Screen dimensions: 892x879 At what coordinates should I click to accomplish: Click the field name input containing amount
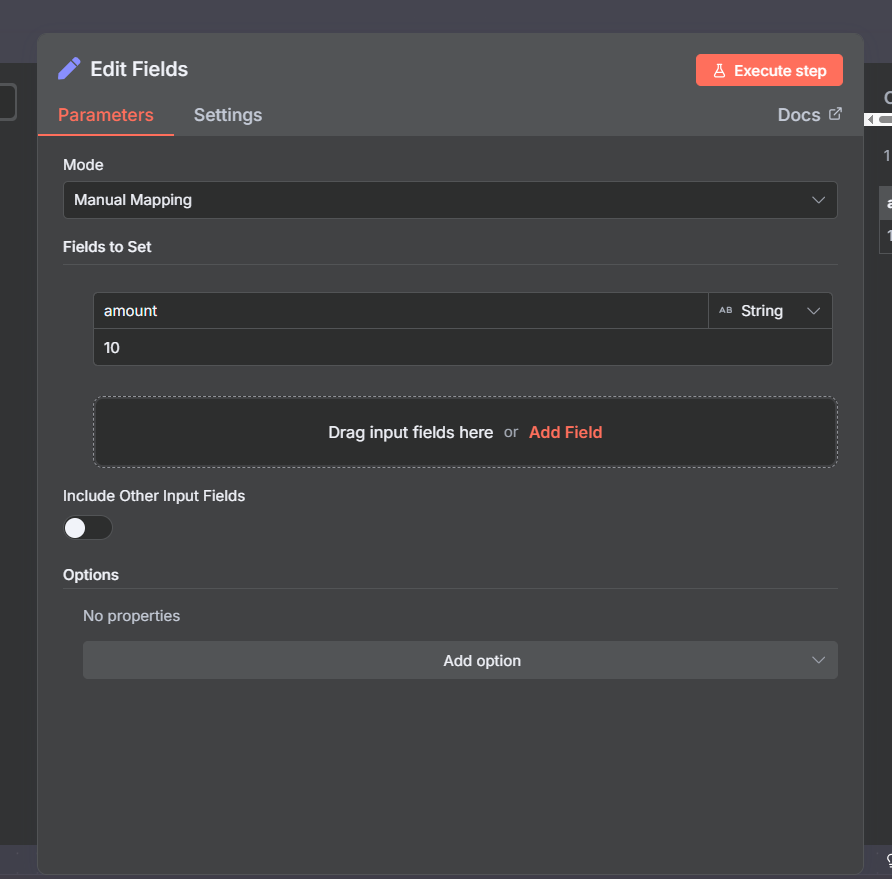tap(400, 311)
